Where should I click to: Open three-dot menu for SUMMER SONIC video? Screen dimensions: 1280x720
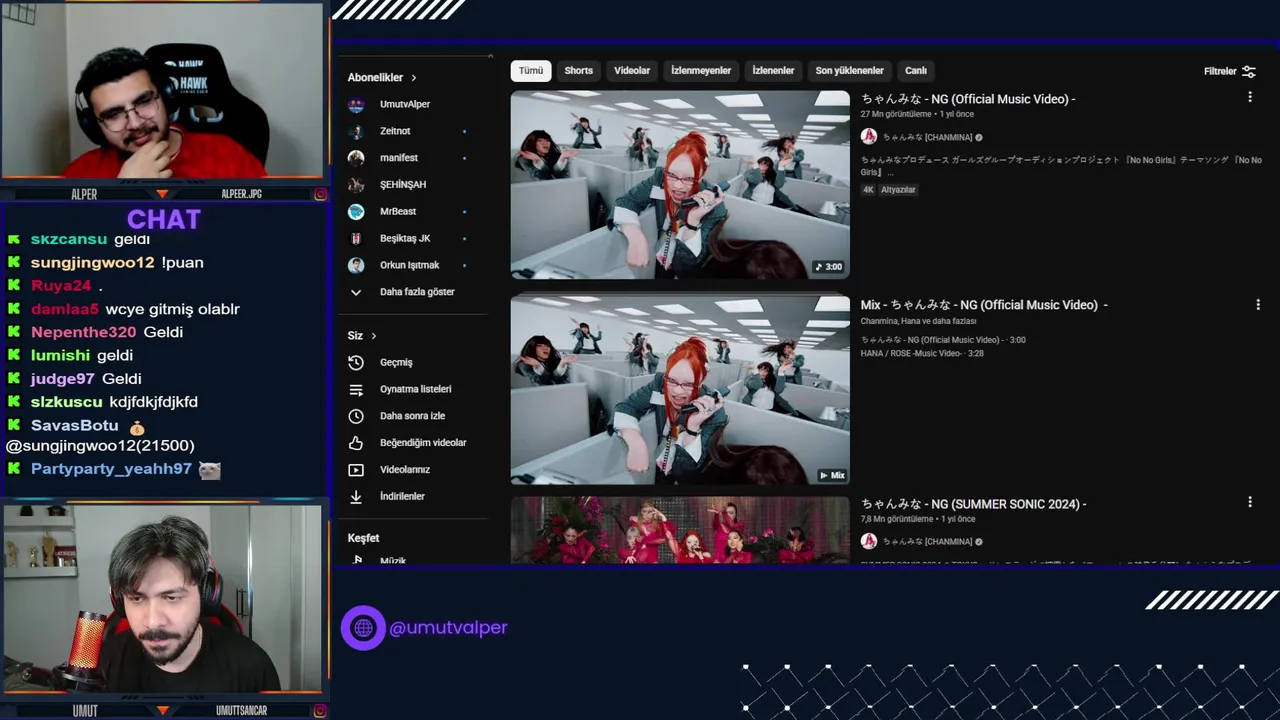point(1249,502)
